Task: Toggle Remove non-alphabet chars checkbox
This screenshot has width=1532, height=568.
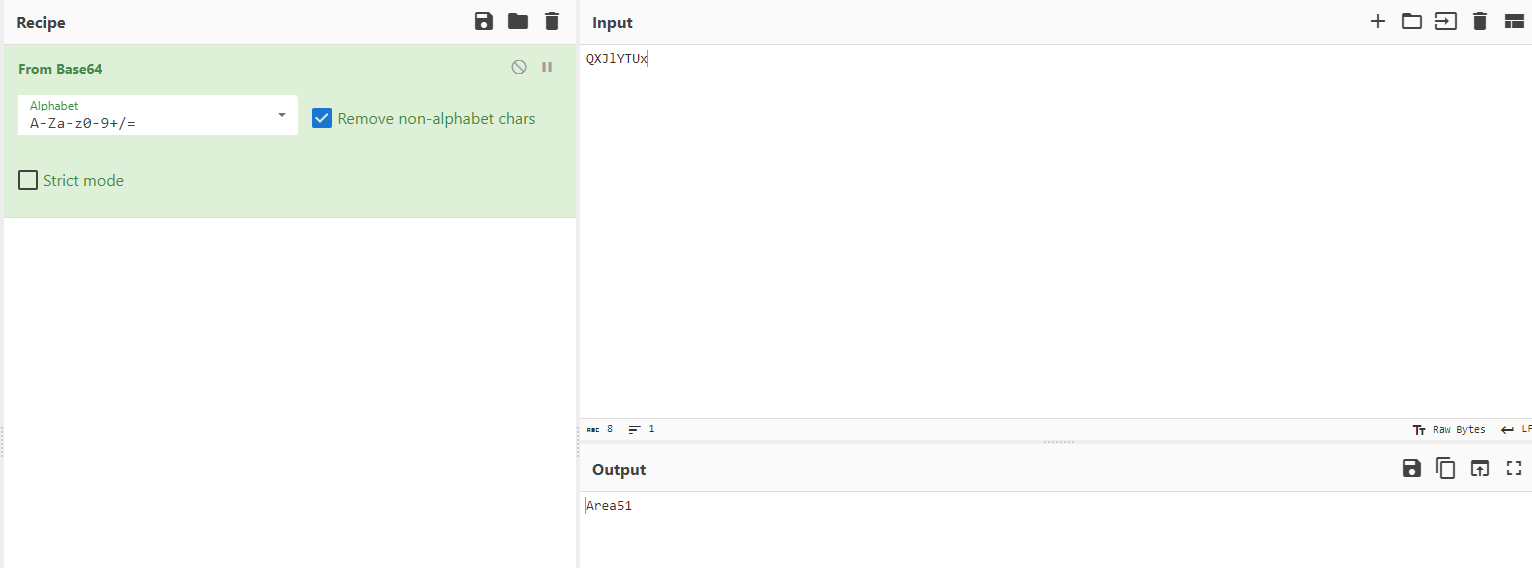Action: 322,119
